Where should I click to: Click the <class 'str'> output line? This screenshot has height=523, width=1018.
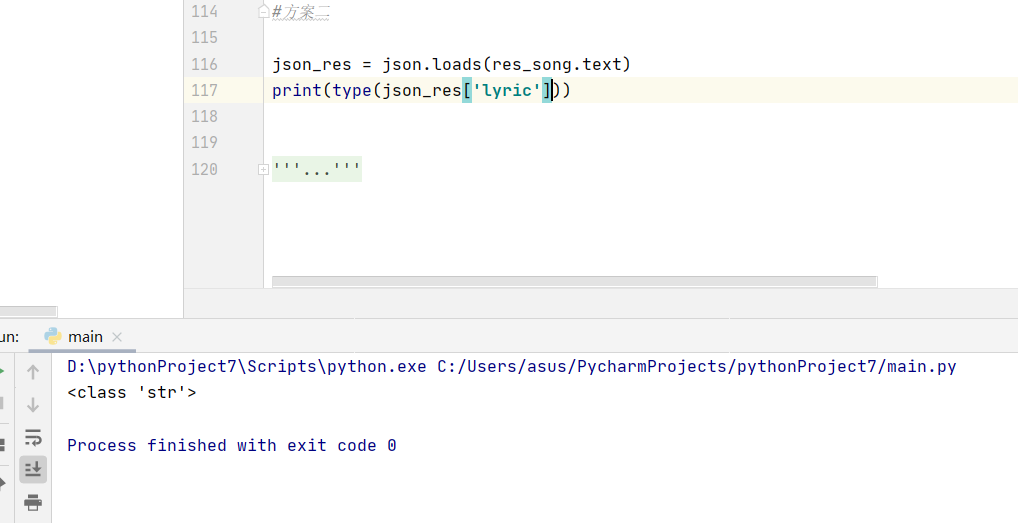[x=132, y=393]
